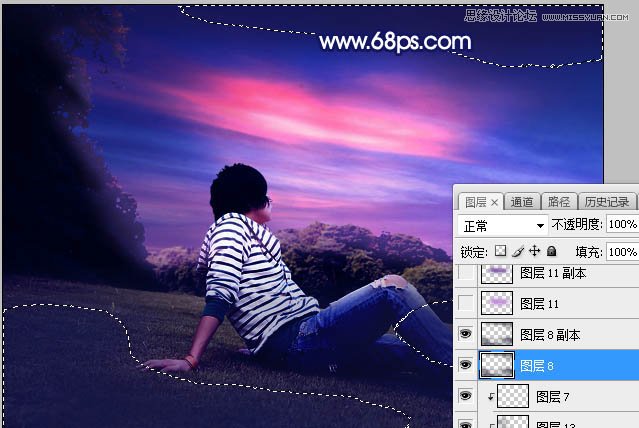Show the hidden 图层 11 layer
The image size is (639, 428).
(466, 303)
